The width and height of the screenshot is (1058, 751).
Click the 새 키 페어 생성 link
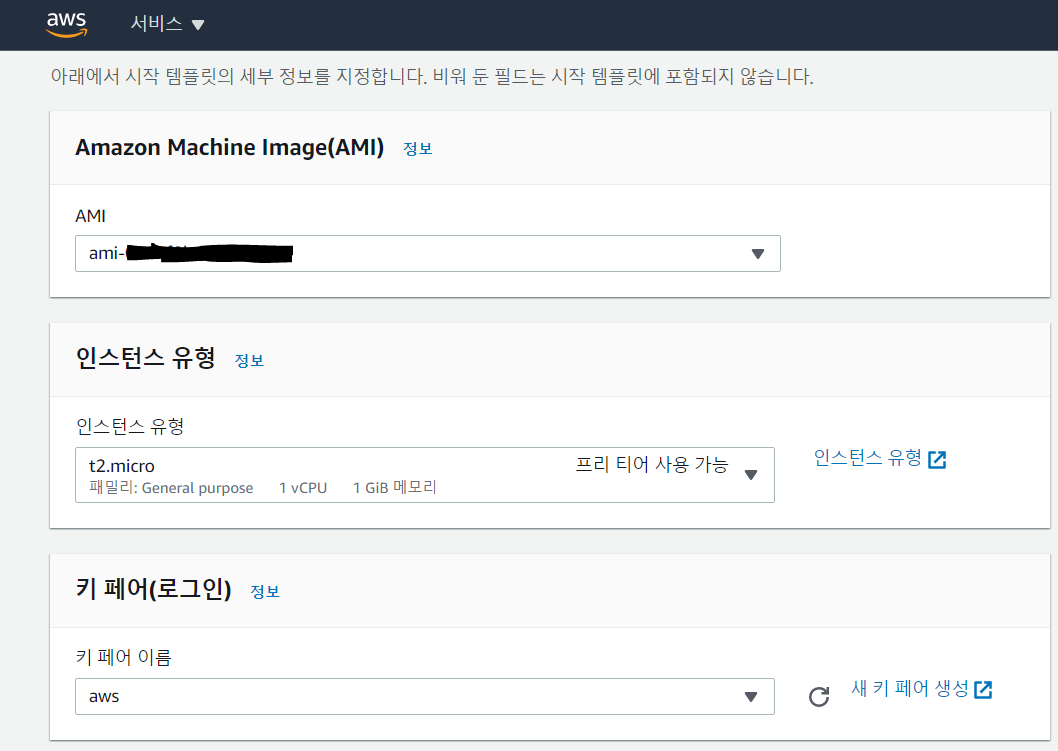pos(909,689)
